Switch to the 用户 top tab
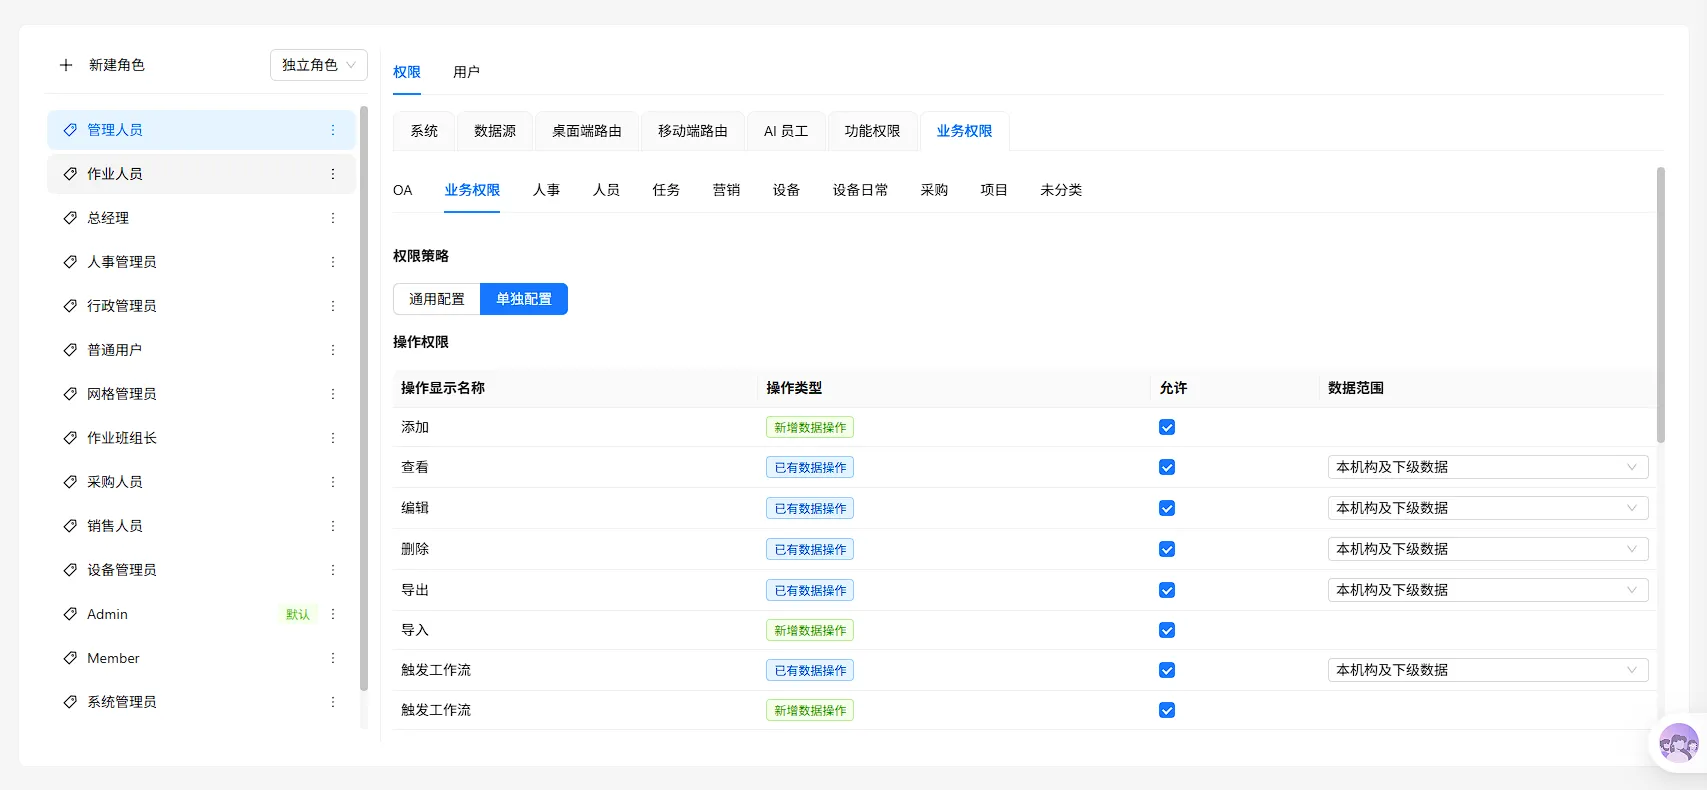 tap(466, 72)
